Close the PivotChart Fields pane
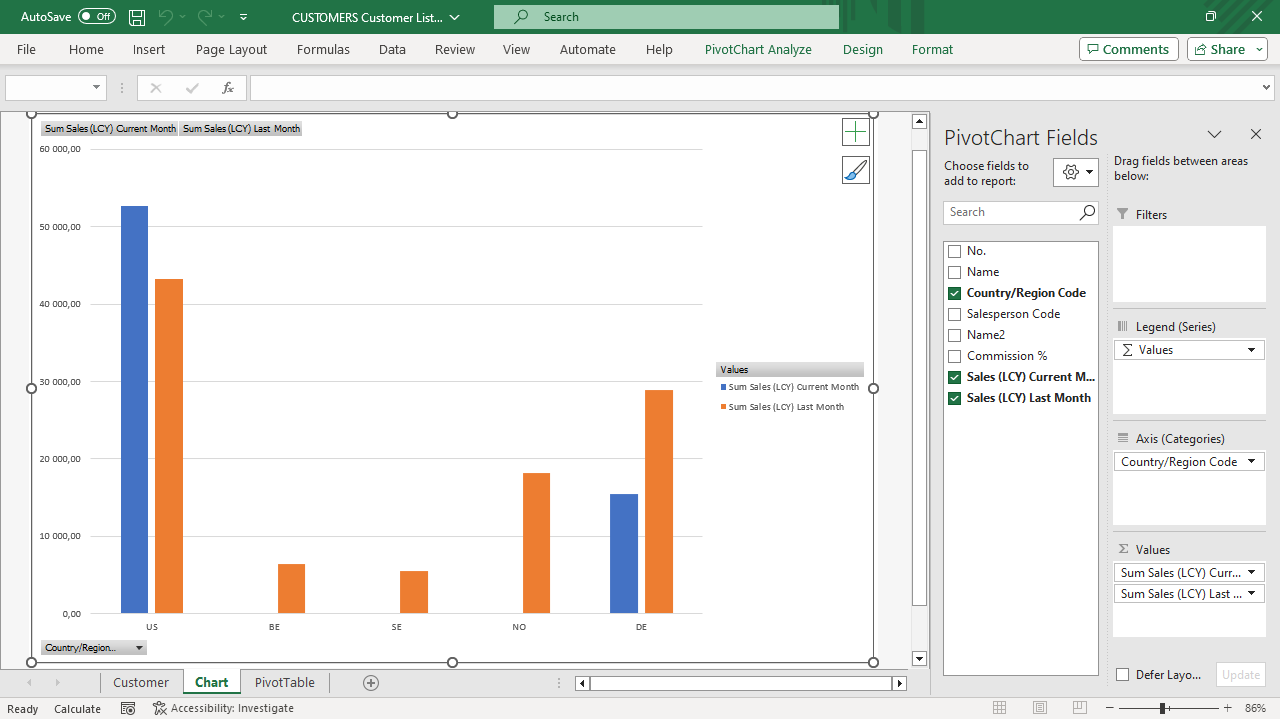The width and height of the screenshot is (1280, 720). click(1256, 134)
